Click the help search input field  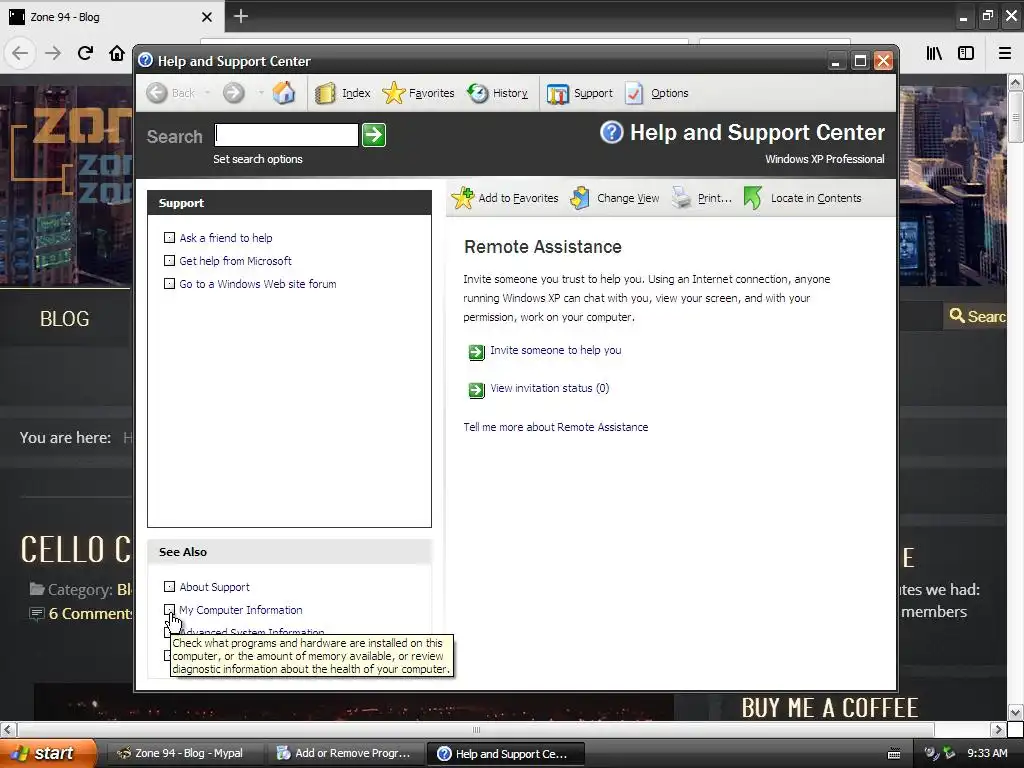pos(287,135)
